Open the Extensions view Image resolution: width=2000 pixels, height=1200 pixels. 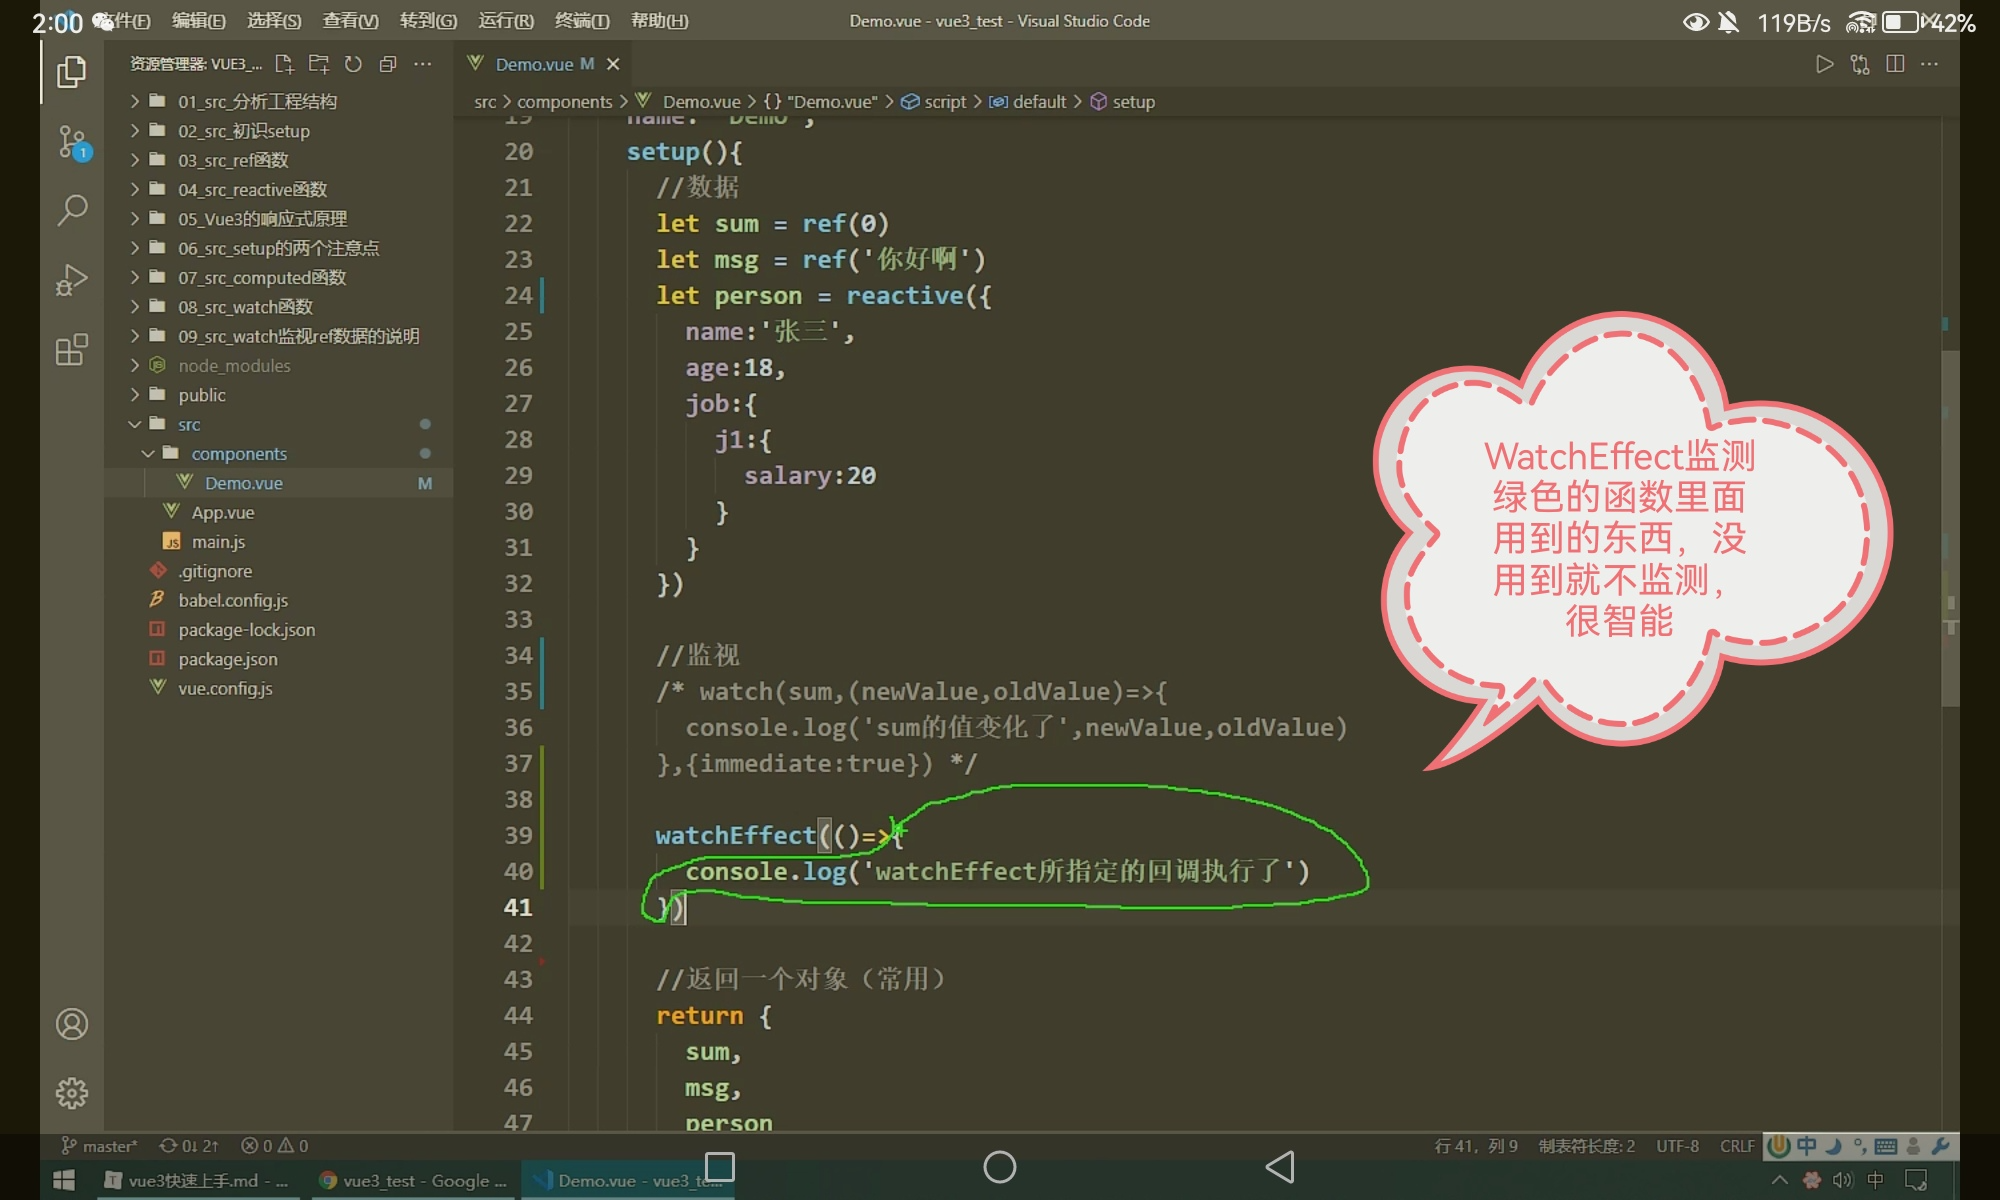[72, 350]
